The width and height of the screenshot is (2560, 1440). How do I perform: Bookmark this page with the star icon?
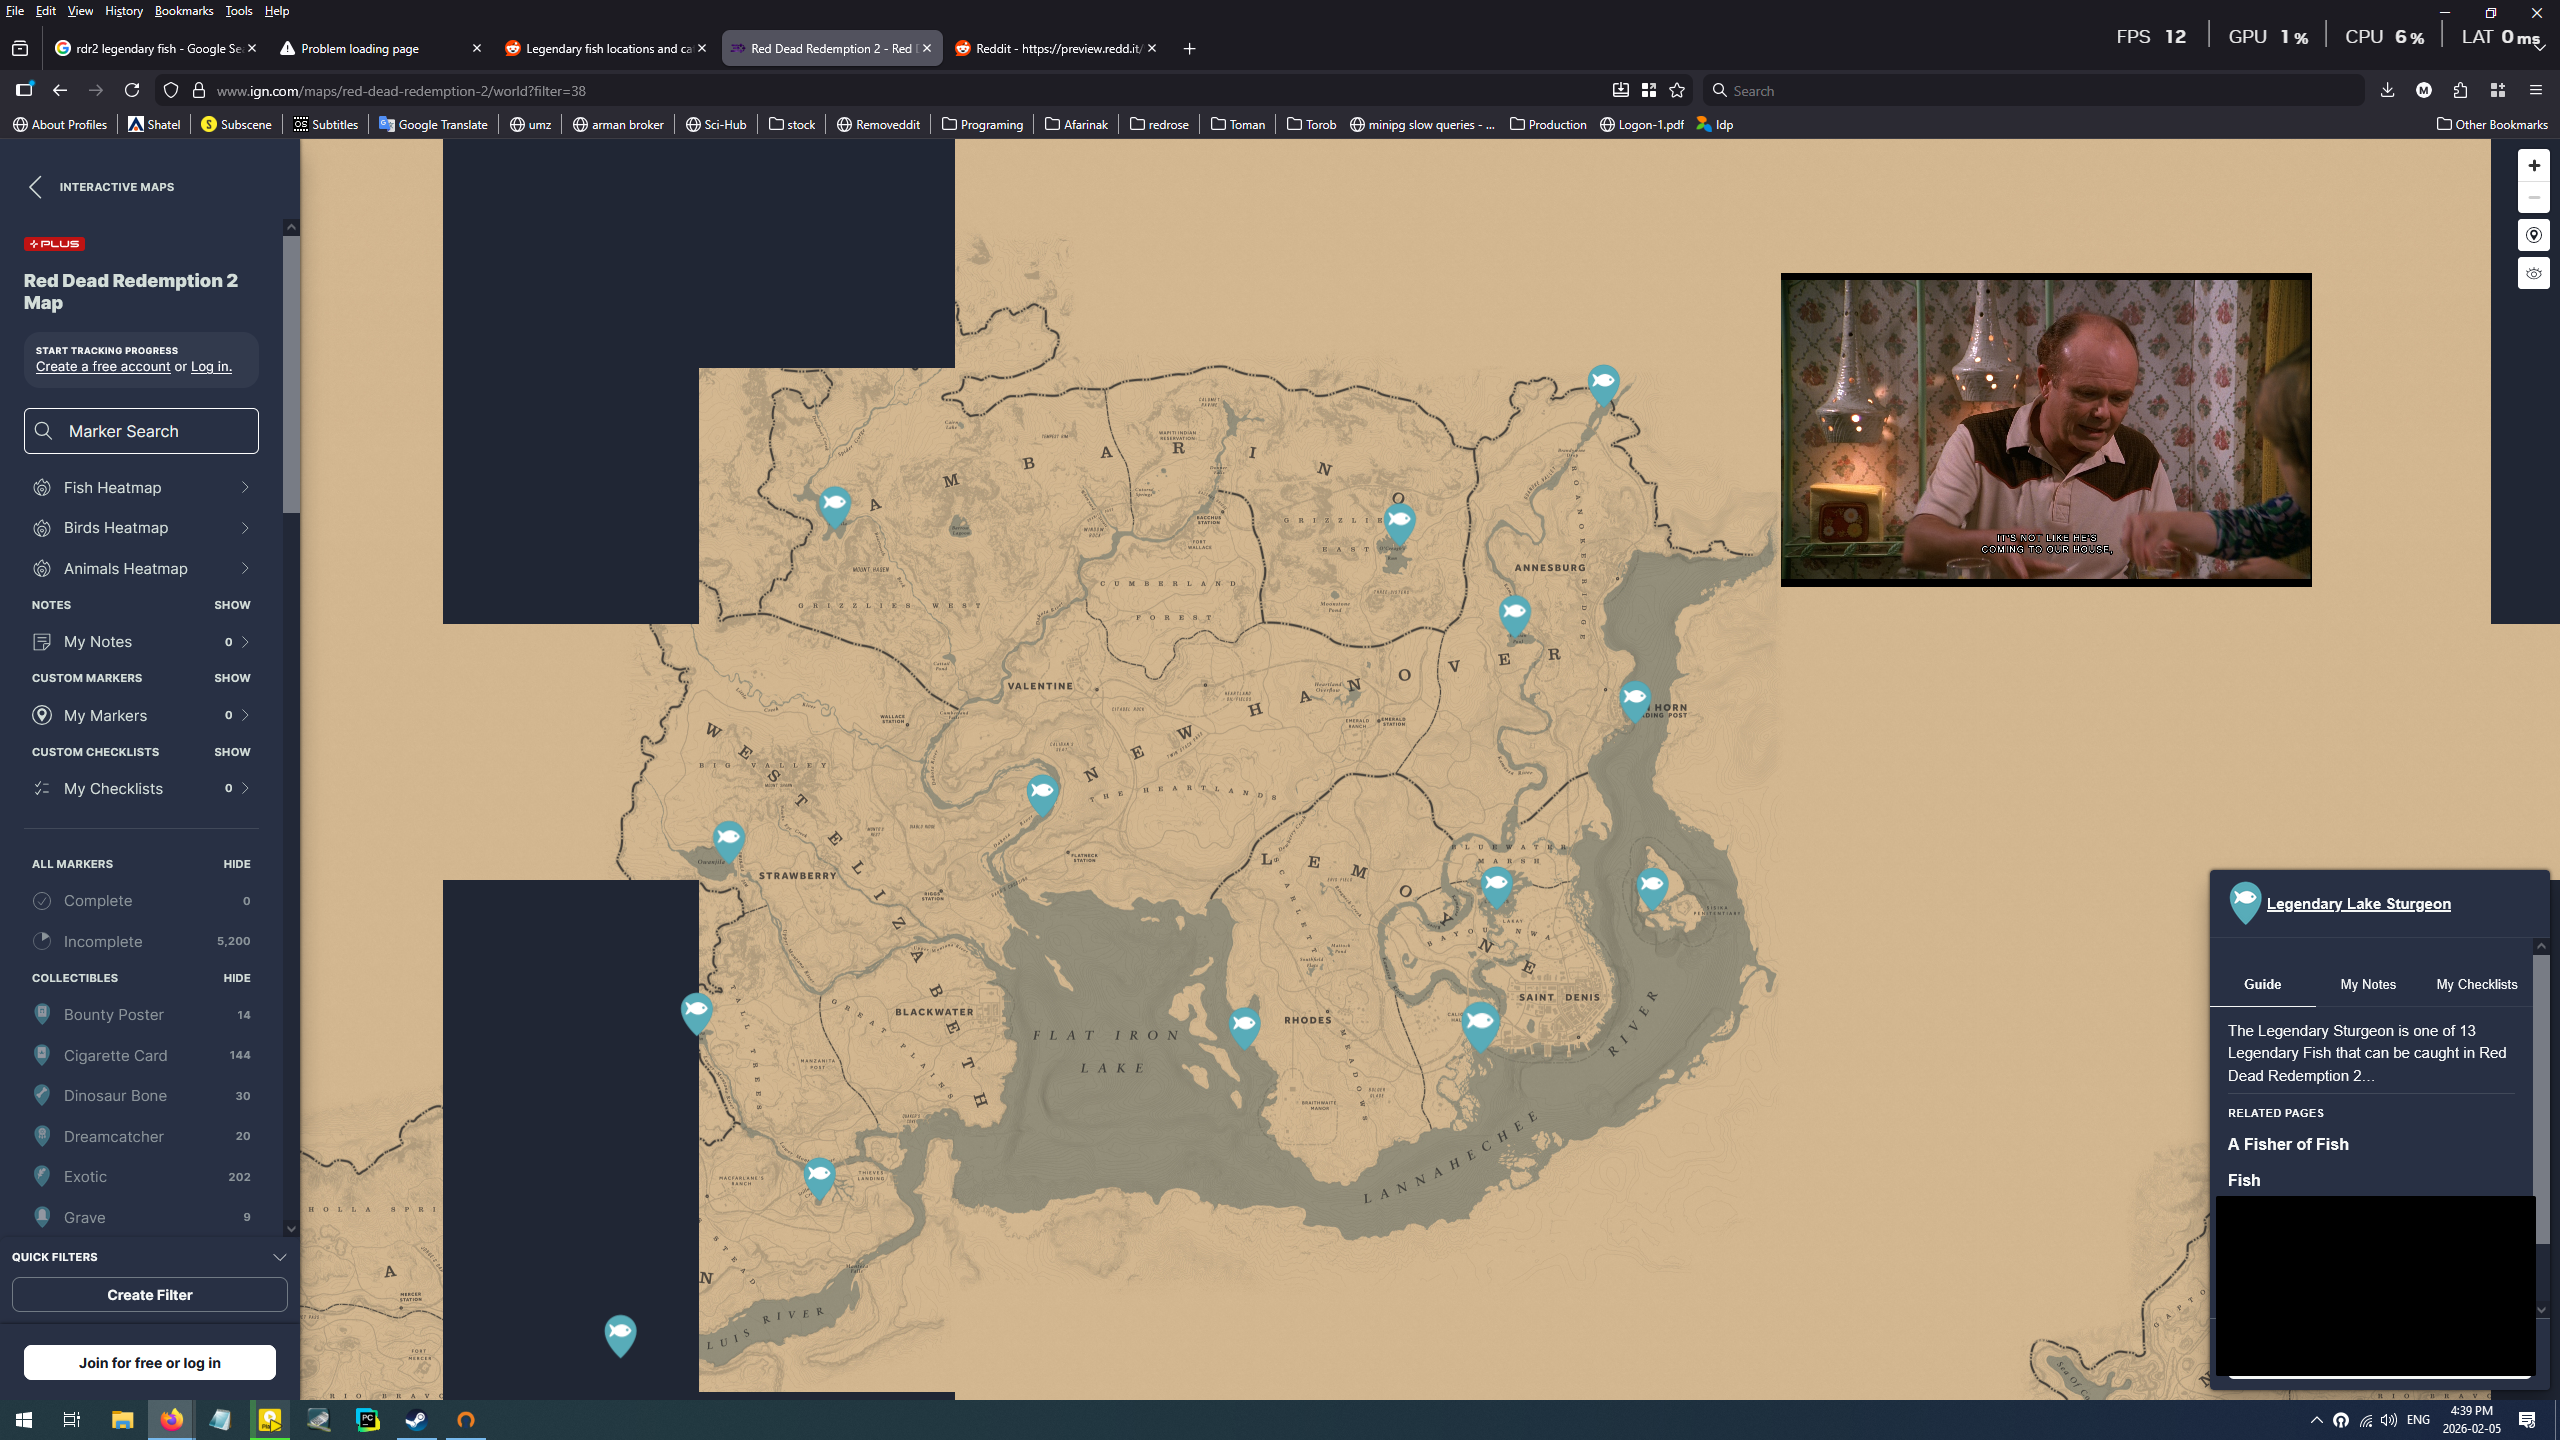point(1677,90)
